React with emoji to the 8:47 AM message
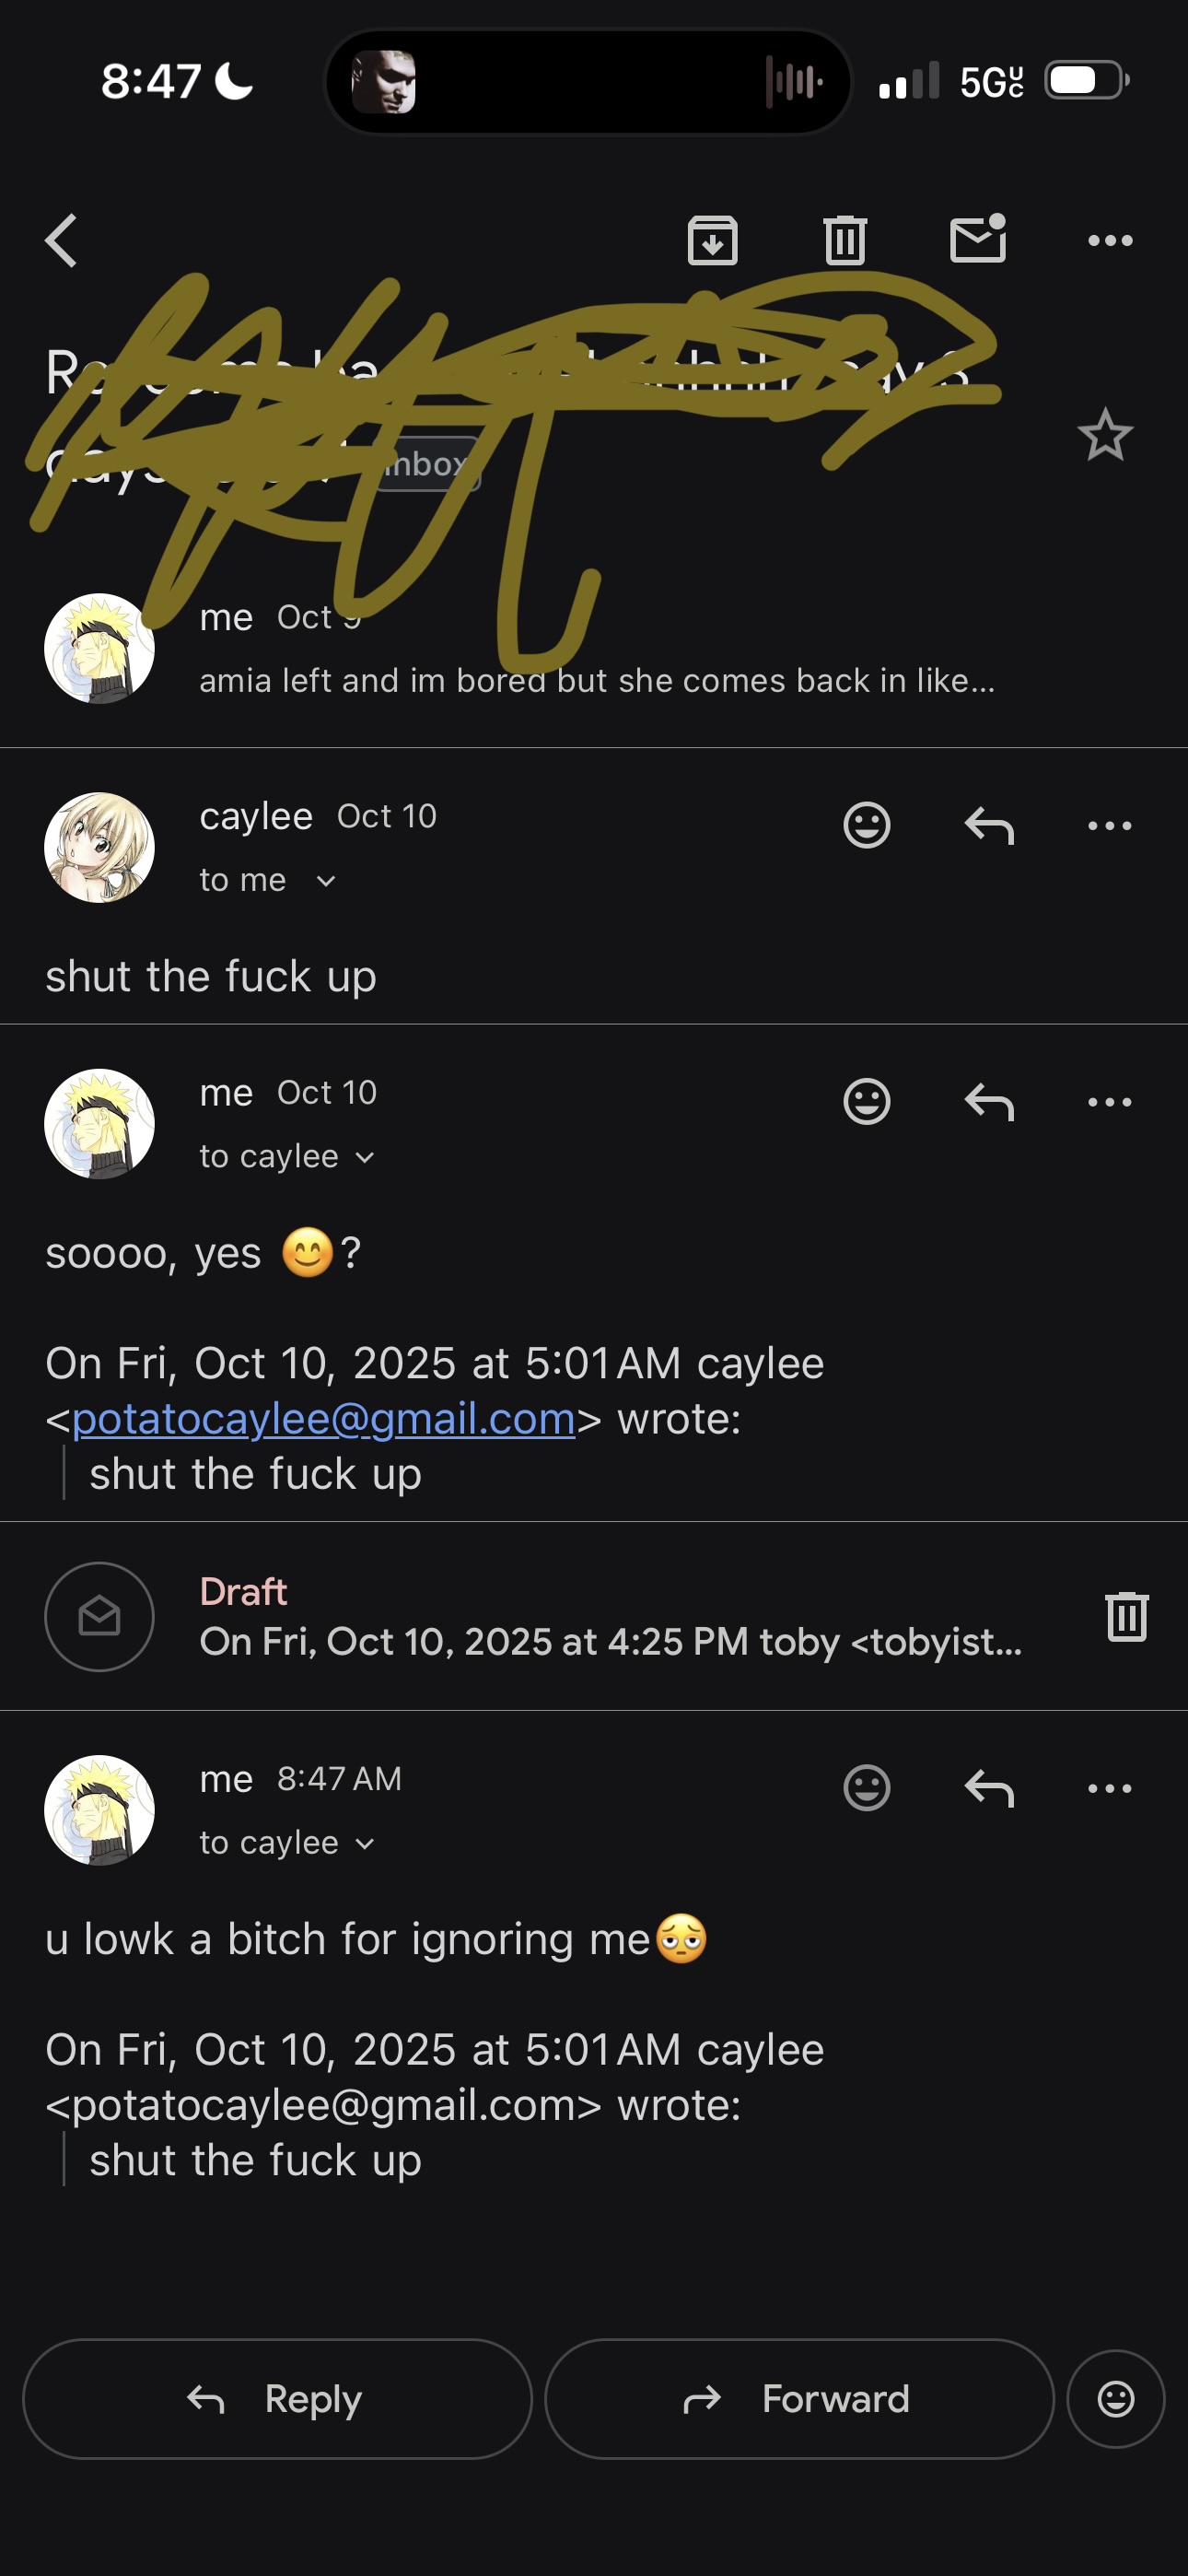The width and height of the screenshot is (1188, 2576). 866,1788
